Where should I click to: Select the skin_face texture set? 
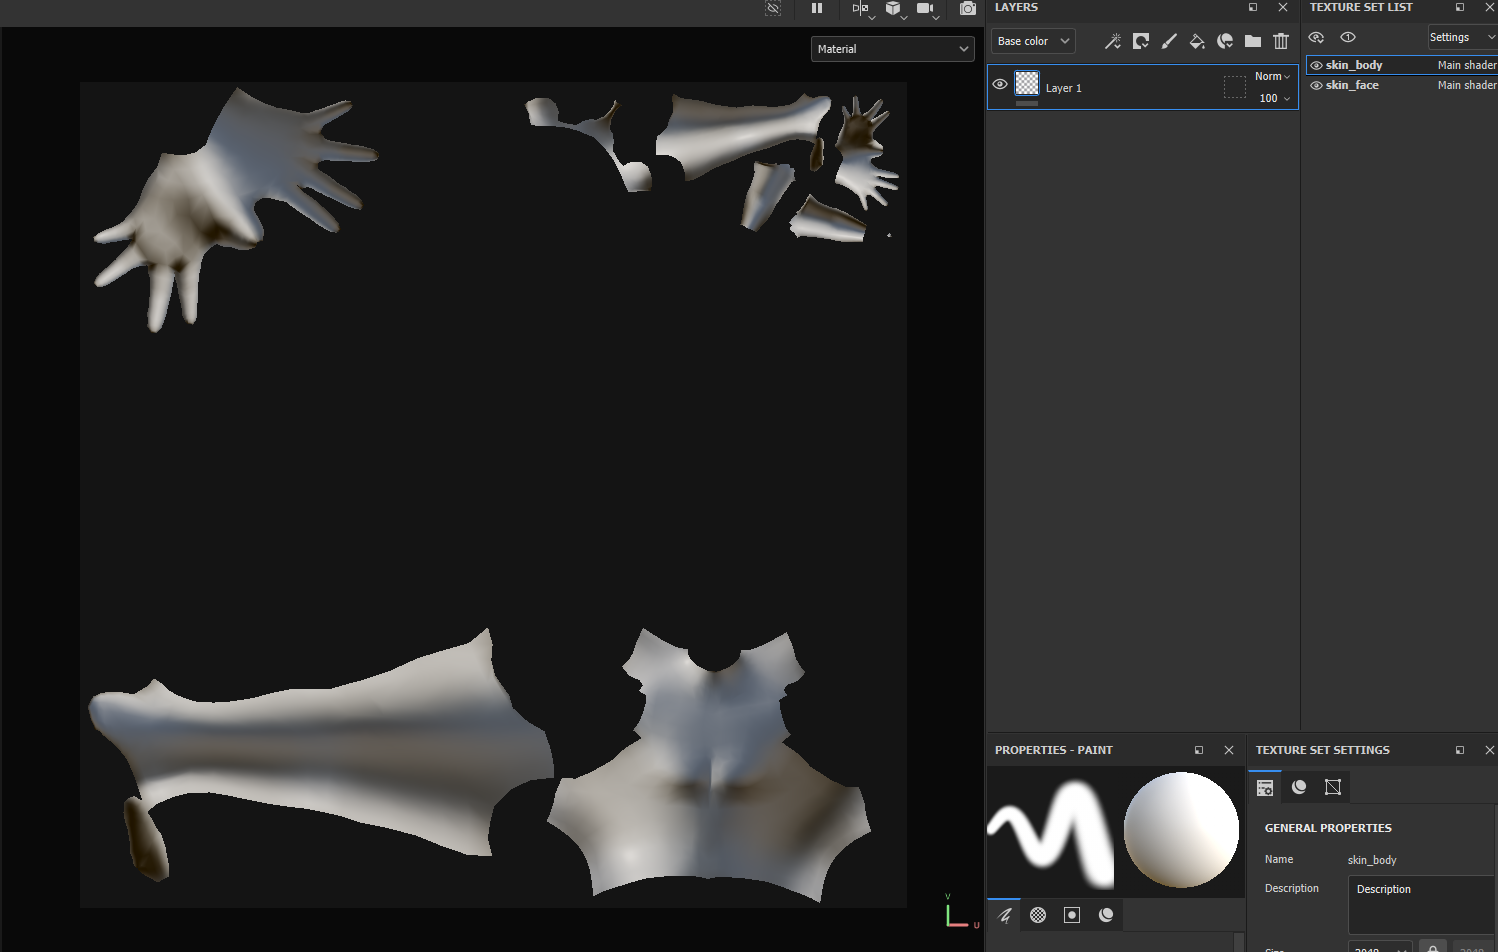point(1352,85)
